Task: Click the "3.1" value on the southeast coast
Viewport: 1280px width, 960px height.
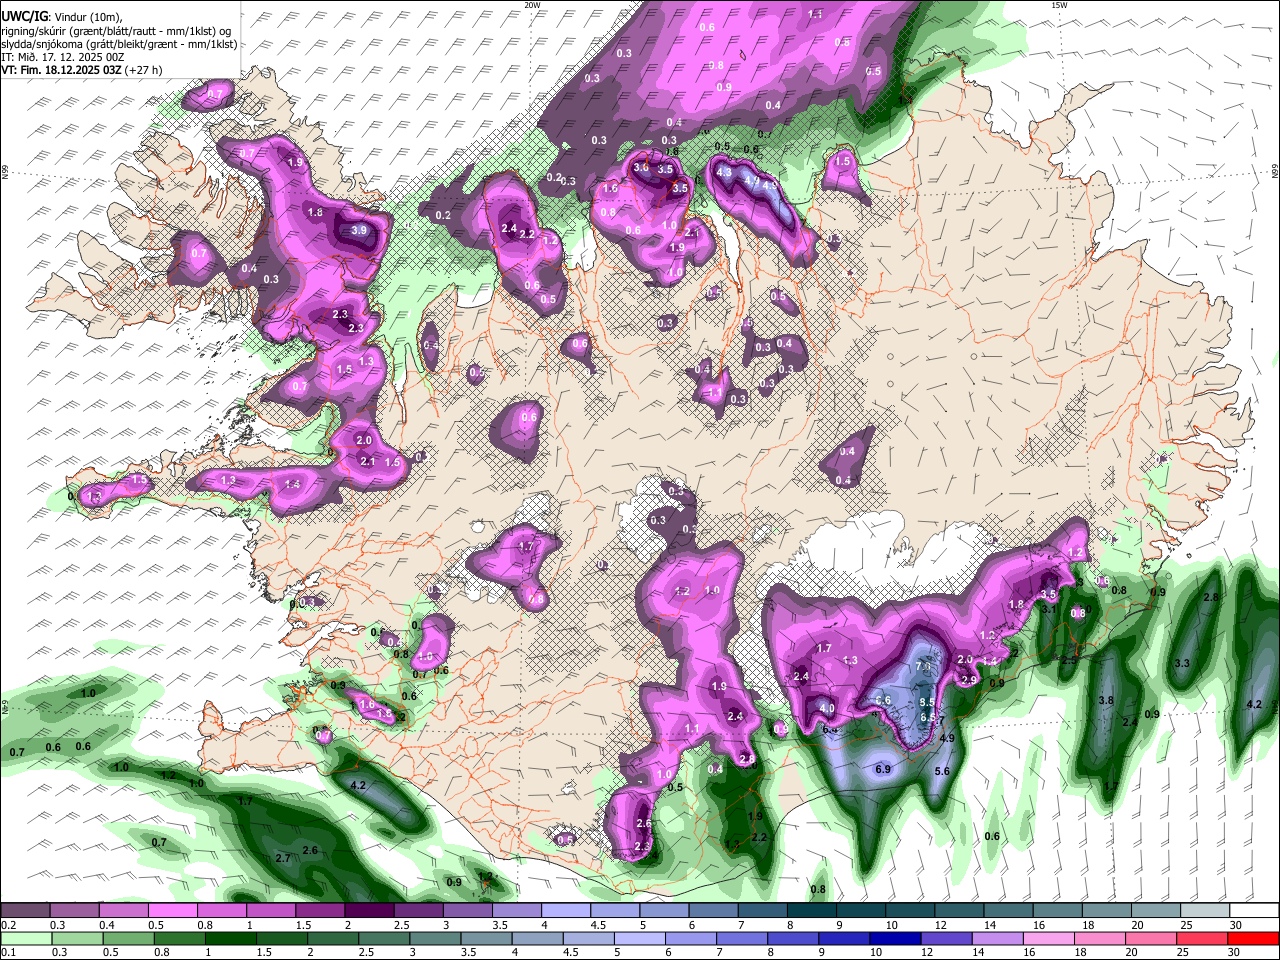Action: [x=1049, y=608]
